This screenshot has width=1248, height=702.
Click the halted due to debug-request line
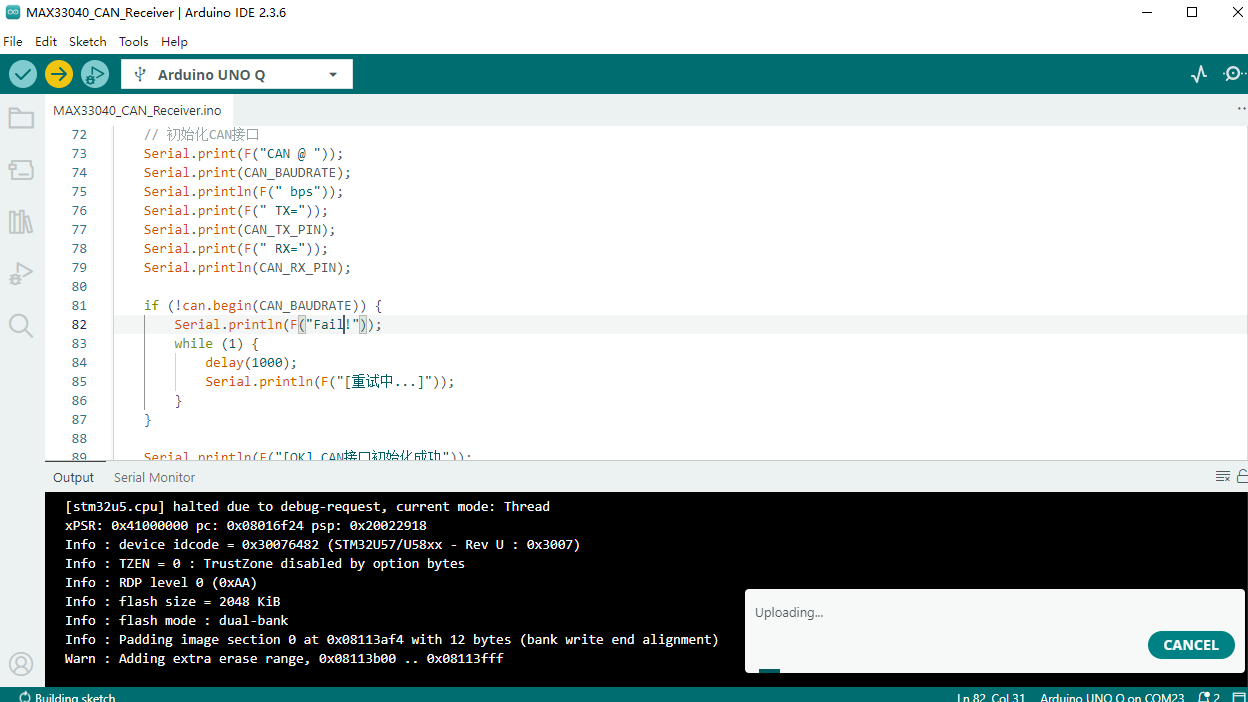point(307,507)
